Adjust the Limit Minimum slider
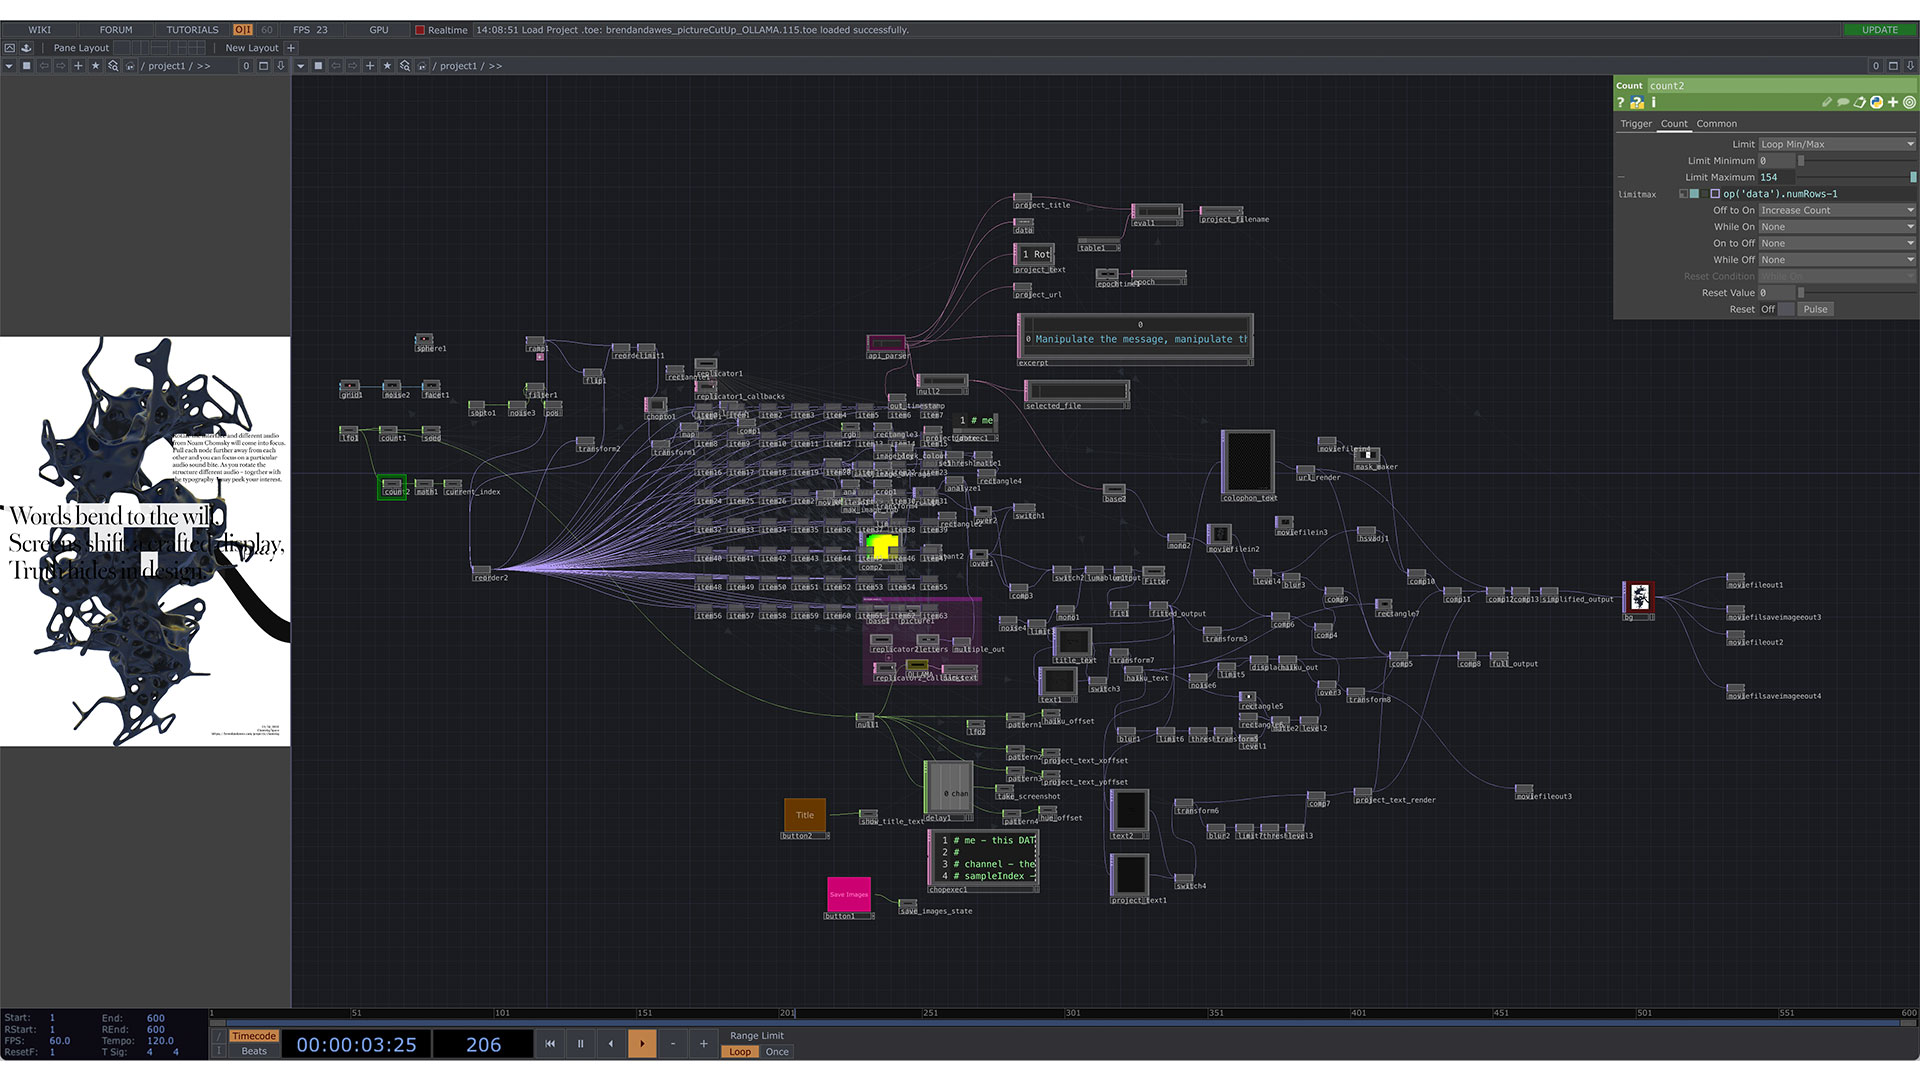This screenshot has height=1080, width=1920. pos(1855,161)
